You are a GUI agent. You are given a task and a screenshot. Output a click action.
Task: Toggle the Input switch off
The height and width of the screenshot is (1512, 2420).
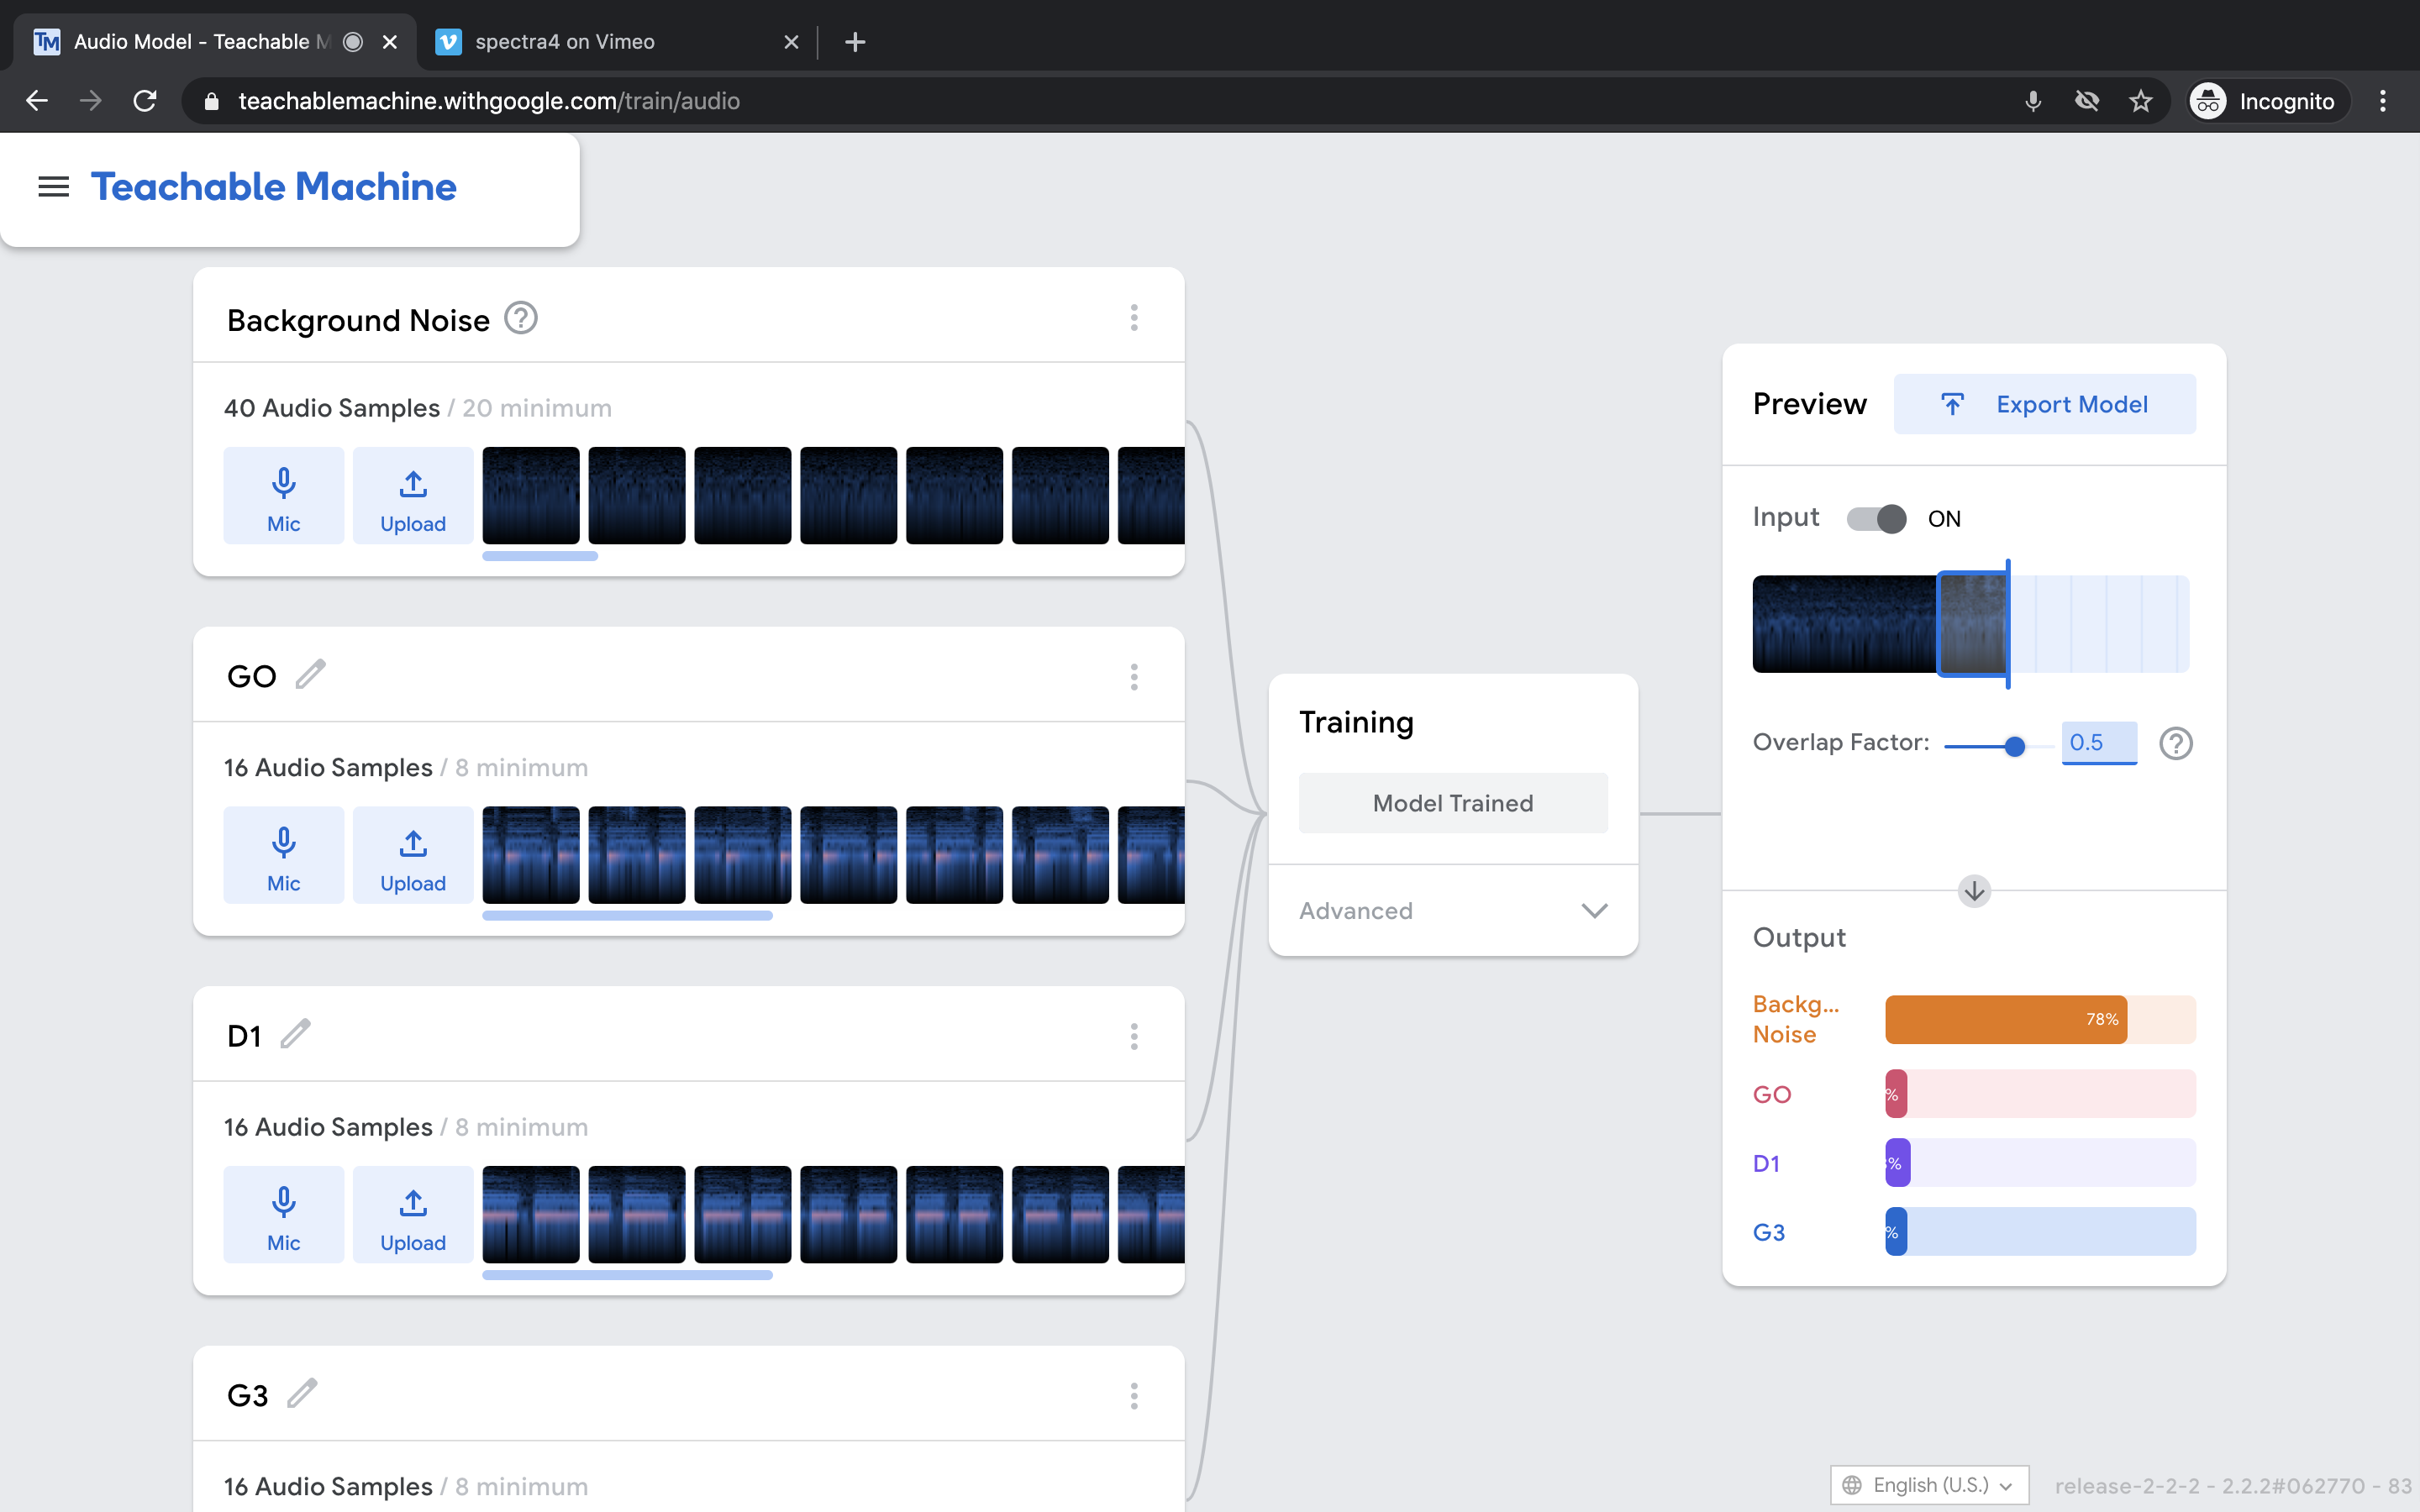(x=1876, y=519)
